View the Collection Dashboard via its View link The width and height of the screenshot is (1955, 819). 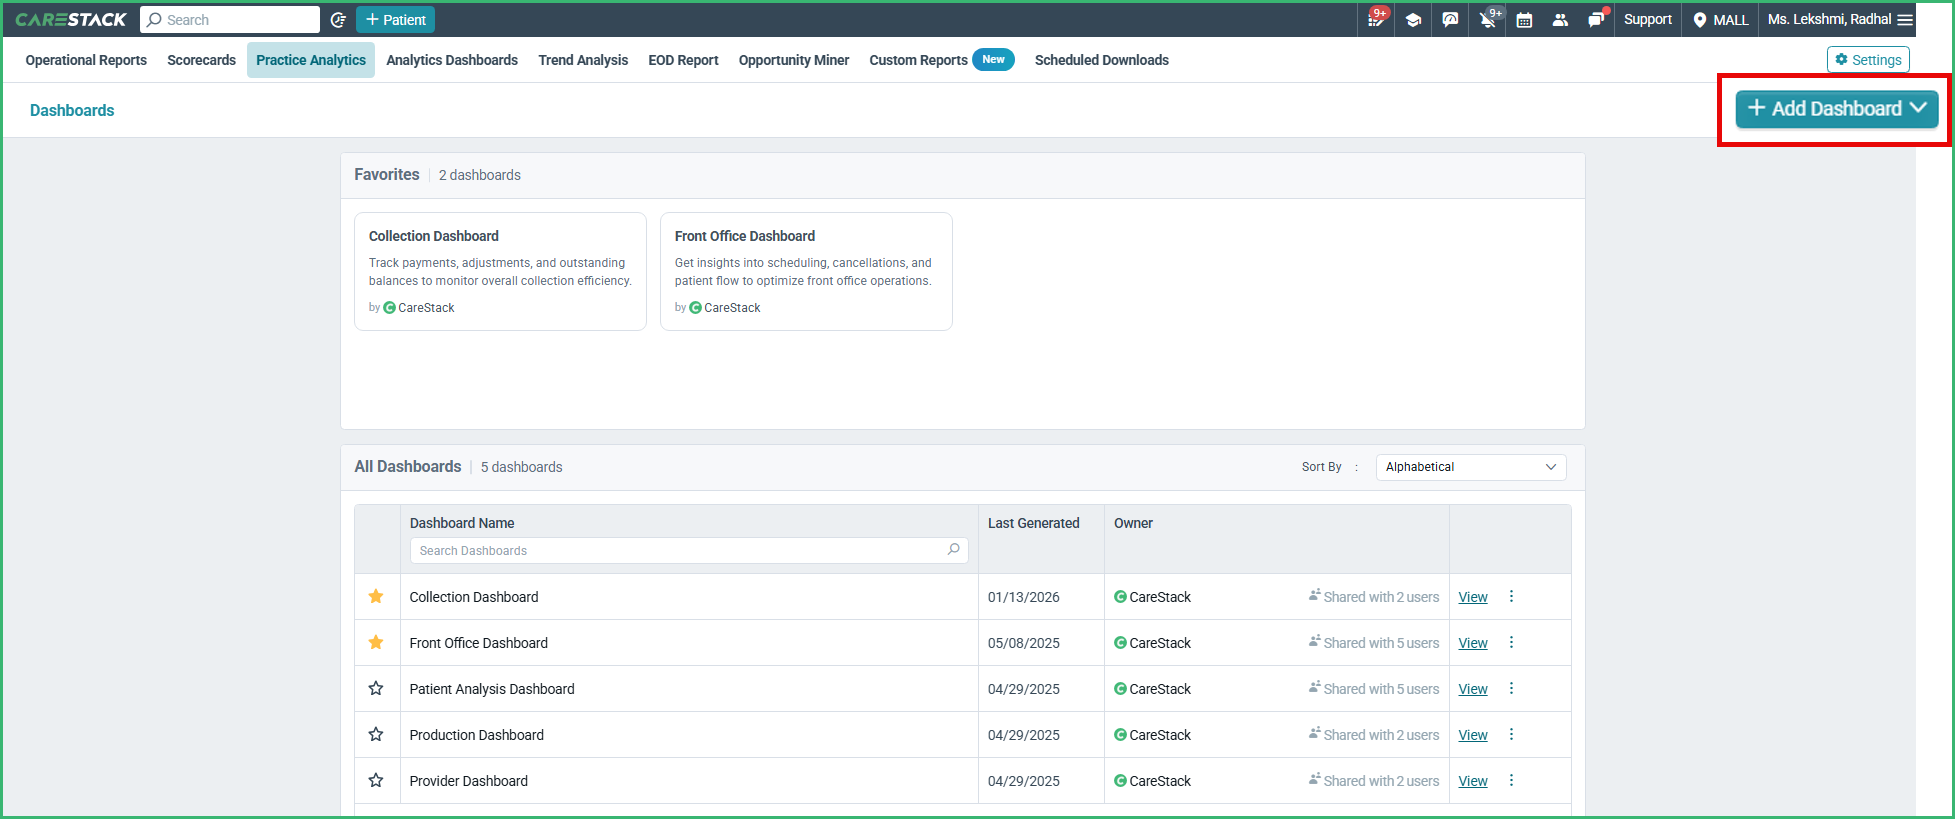[1473, 597]
